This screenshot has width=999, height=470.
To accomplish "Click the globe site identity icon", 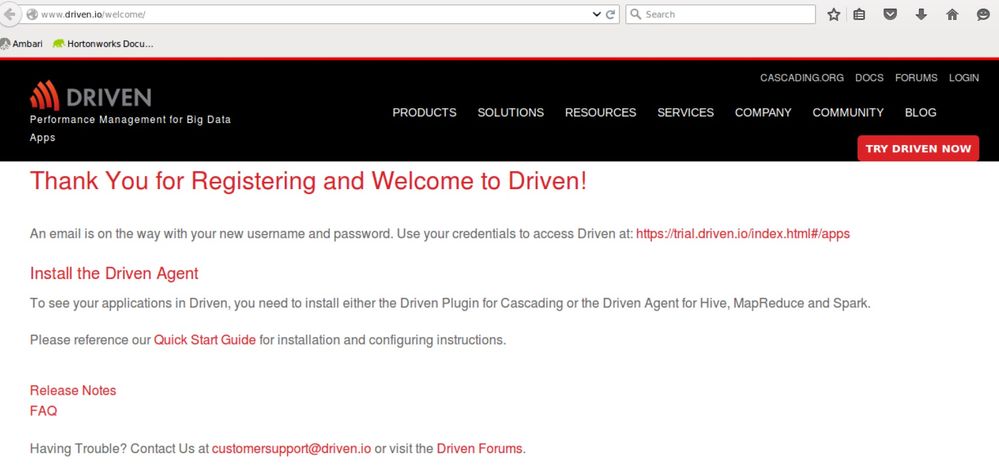I will point(32,15).
